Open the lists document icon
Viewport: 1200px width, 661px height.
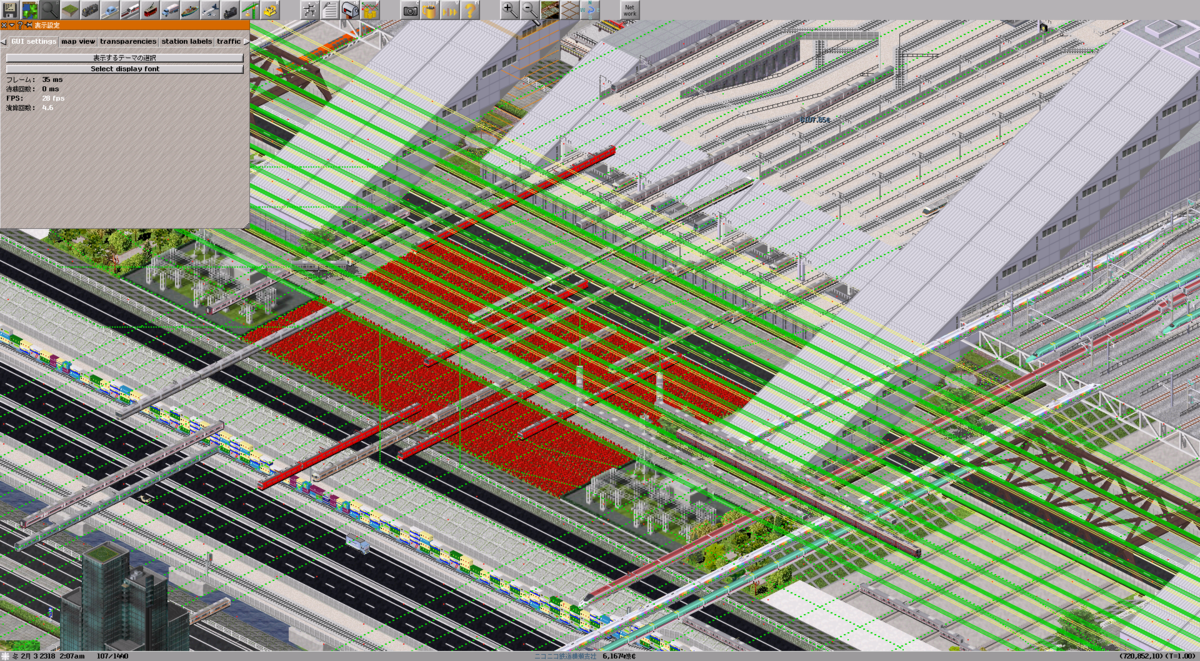tap(330, 10)
